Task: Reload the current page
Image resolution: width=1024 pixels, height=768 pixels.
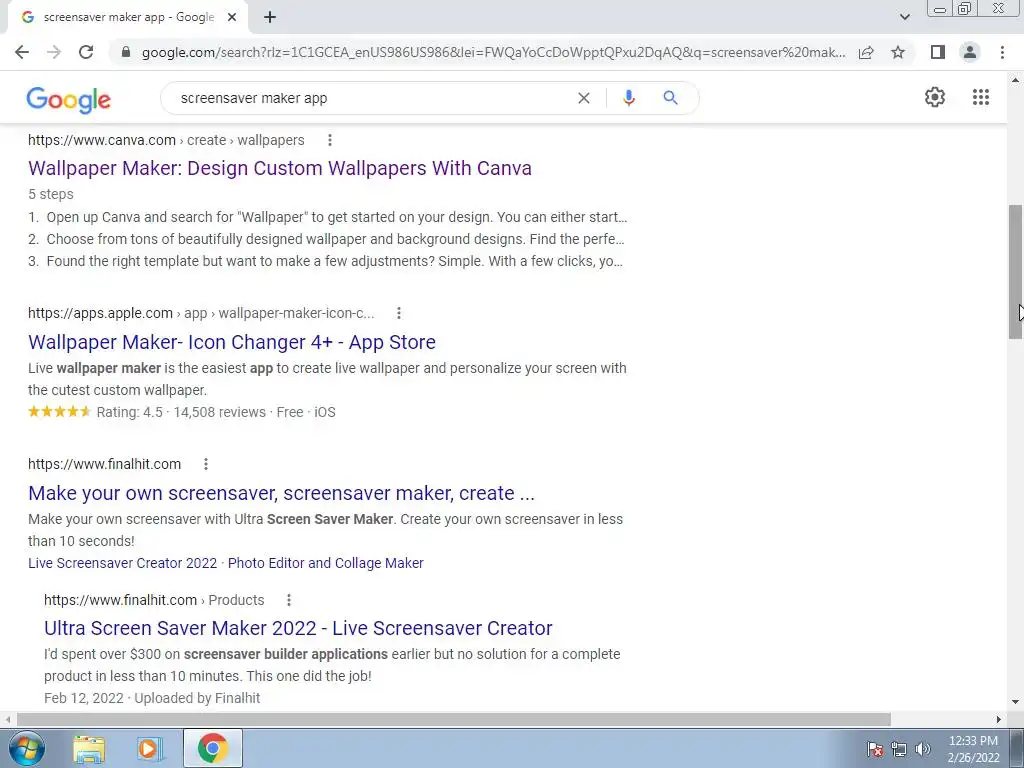Action: [x=86, y=52]
